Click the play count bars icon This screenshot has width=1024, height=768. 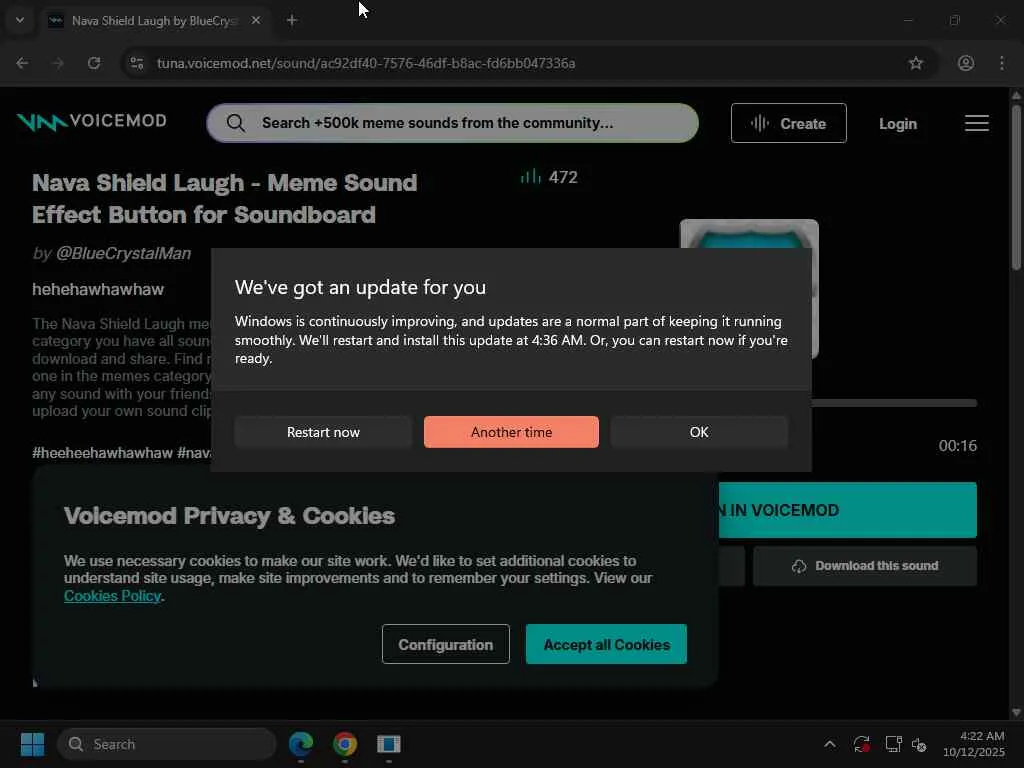(530, 176)
